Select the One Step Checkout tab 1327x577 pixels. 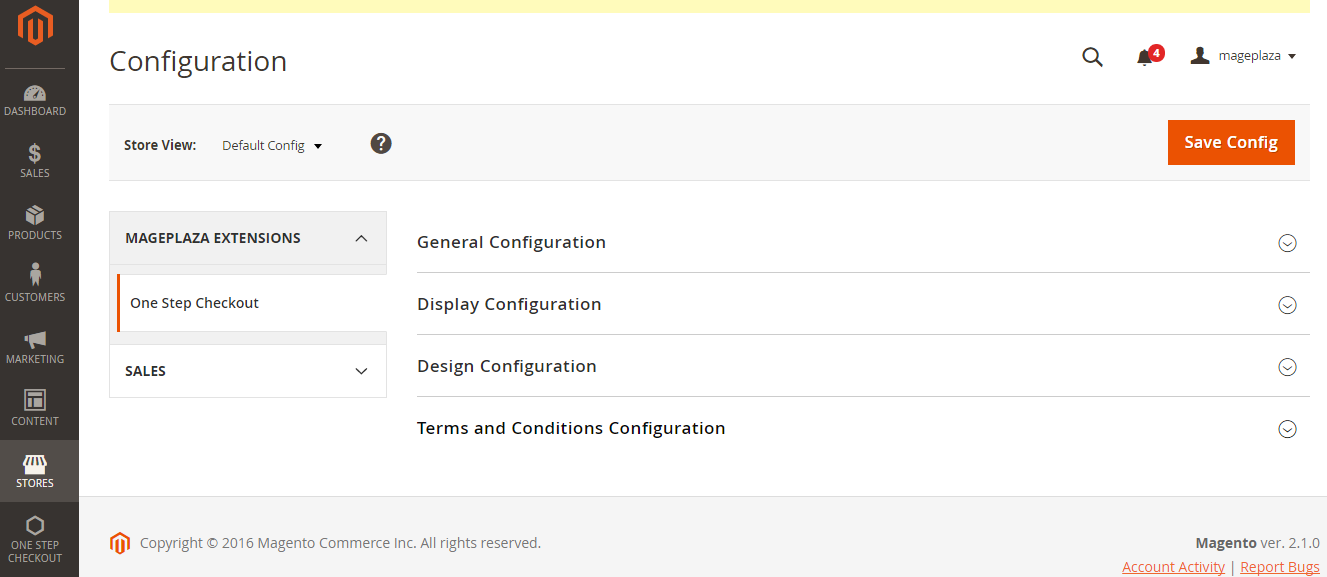tap(195, 303)
